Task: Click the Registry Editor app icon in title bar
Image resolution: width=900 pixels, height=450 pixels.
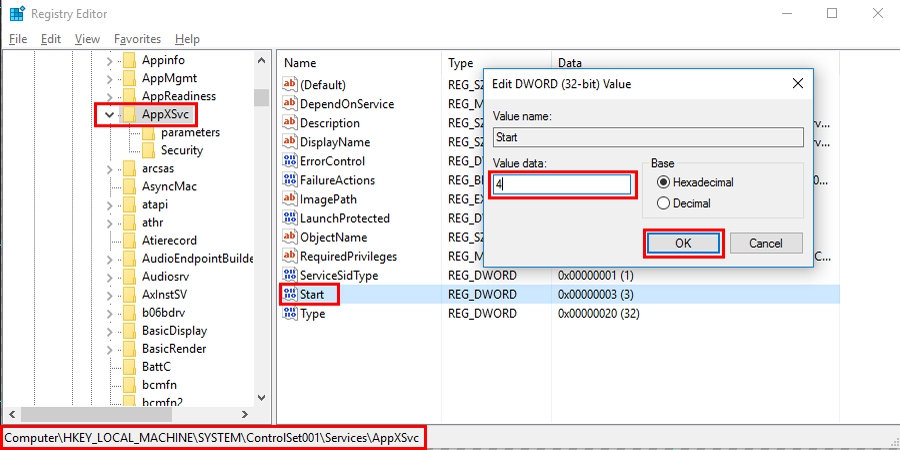Action: coord(17,13)
